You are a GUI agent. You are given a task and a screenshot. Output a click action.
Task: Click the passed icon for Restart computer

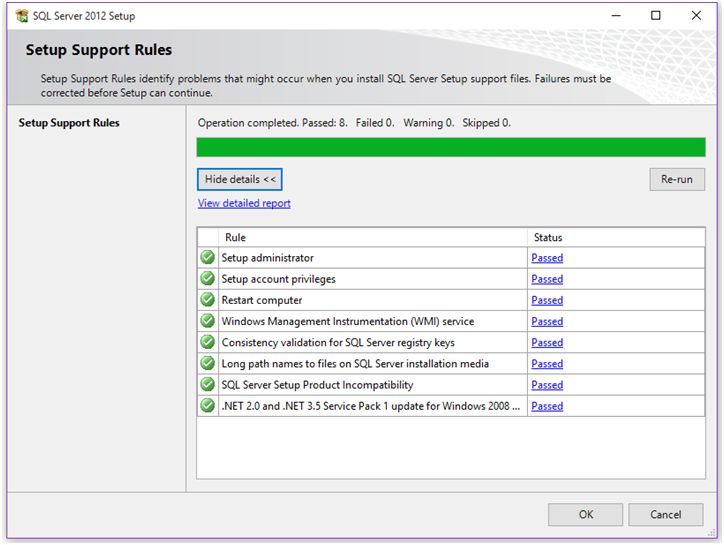point(208,300)
